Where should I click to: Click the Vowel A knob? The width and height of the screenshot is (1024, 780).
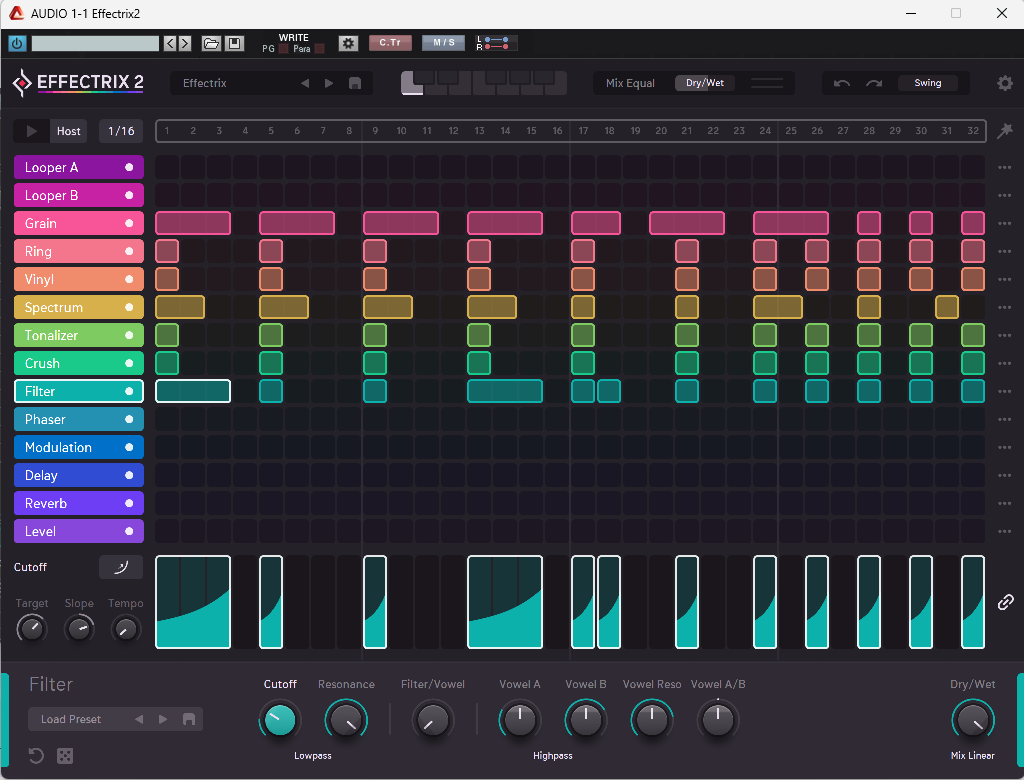pyautogui.click(x=520, y=721)
